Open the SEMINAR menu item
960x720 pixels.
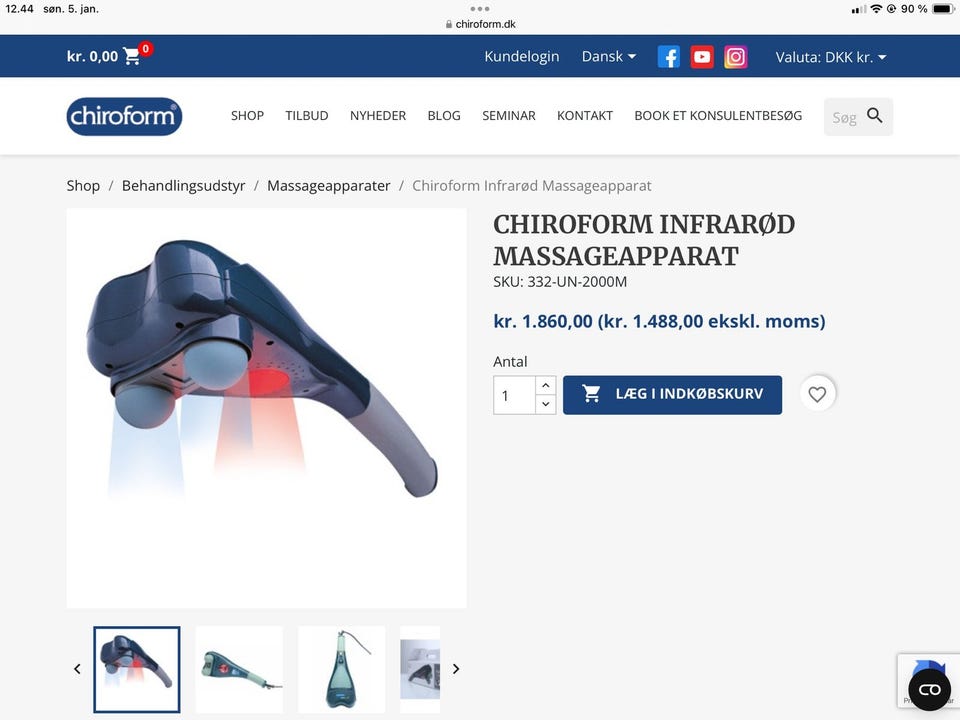[509, 116]
